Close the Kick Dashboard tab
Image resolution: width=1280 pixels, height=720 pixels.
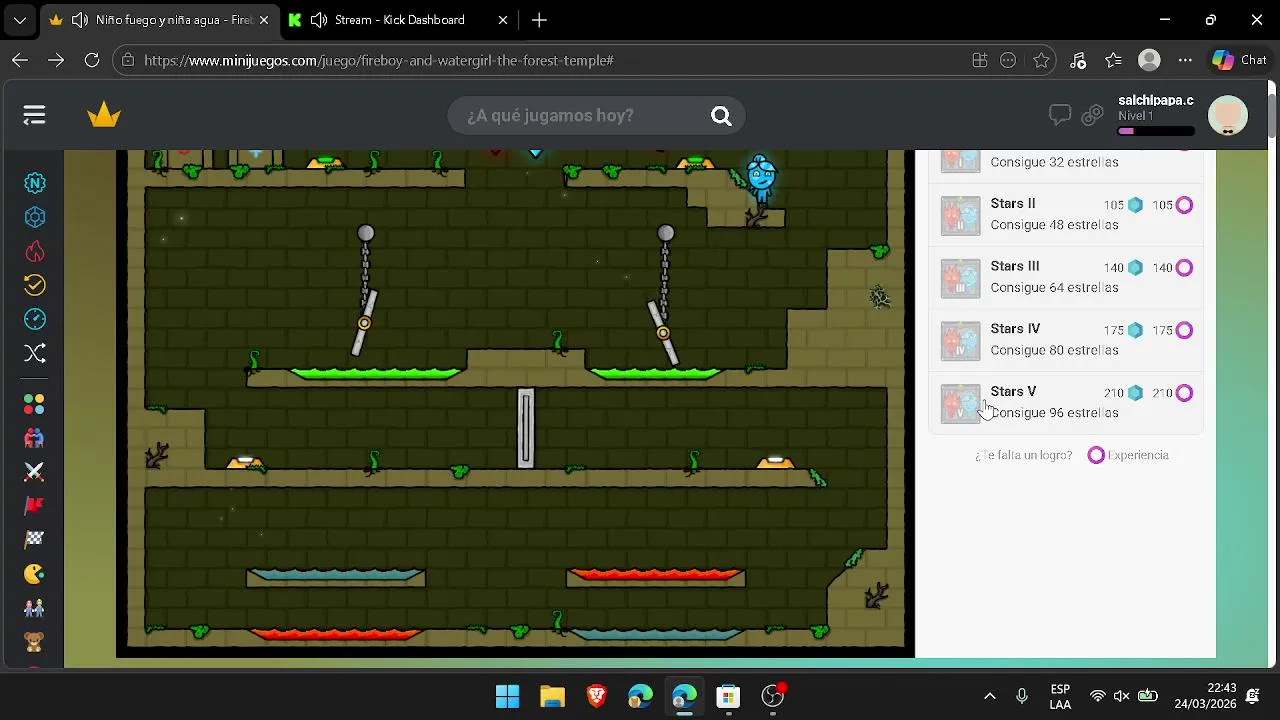[503, 20]
